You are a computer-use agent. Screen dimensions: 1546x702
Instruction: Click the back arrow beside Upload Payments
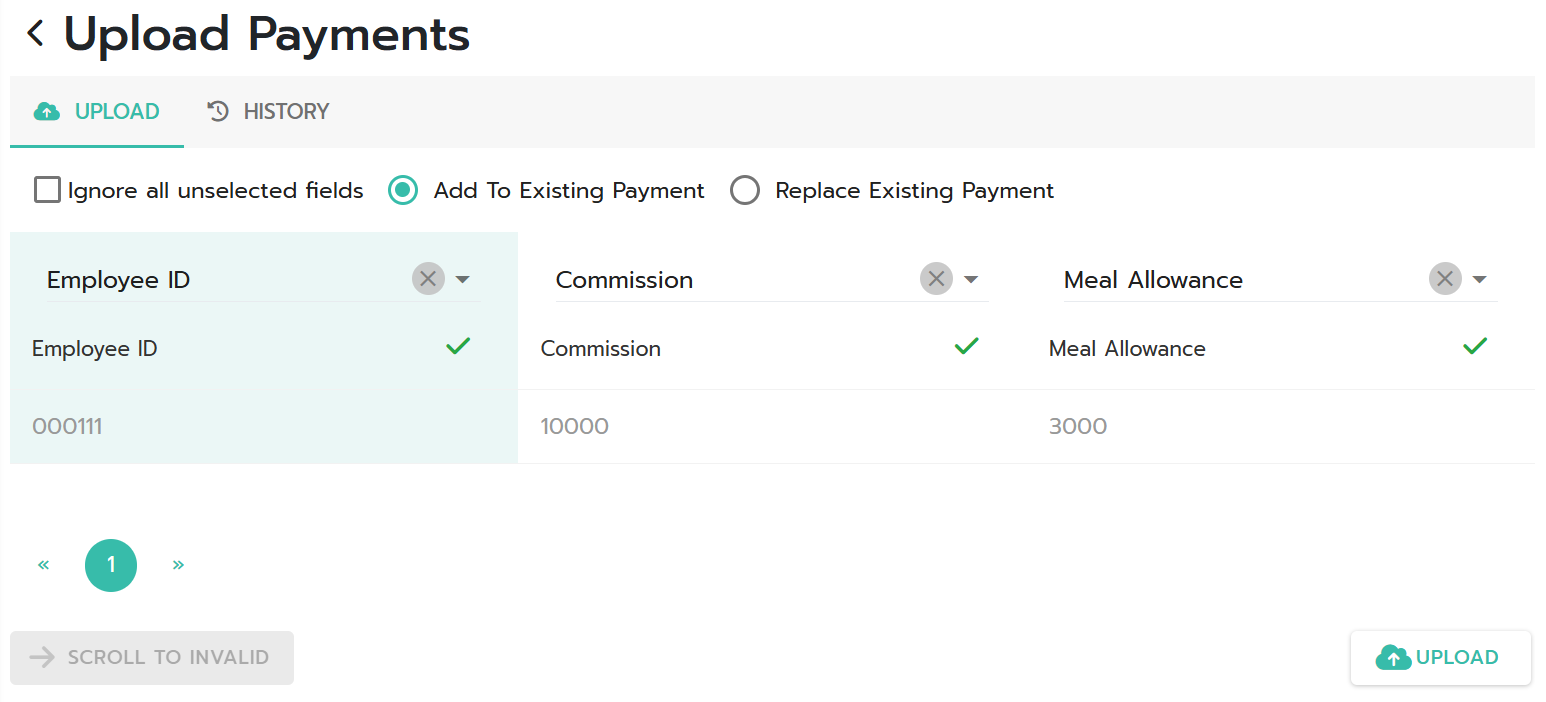click(35, 34)
